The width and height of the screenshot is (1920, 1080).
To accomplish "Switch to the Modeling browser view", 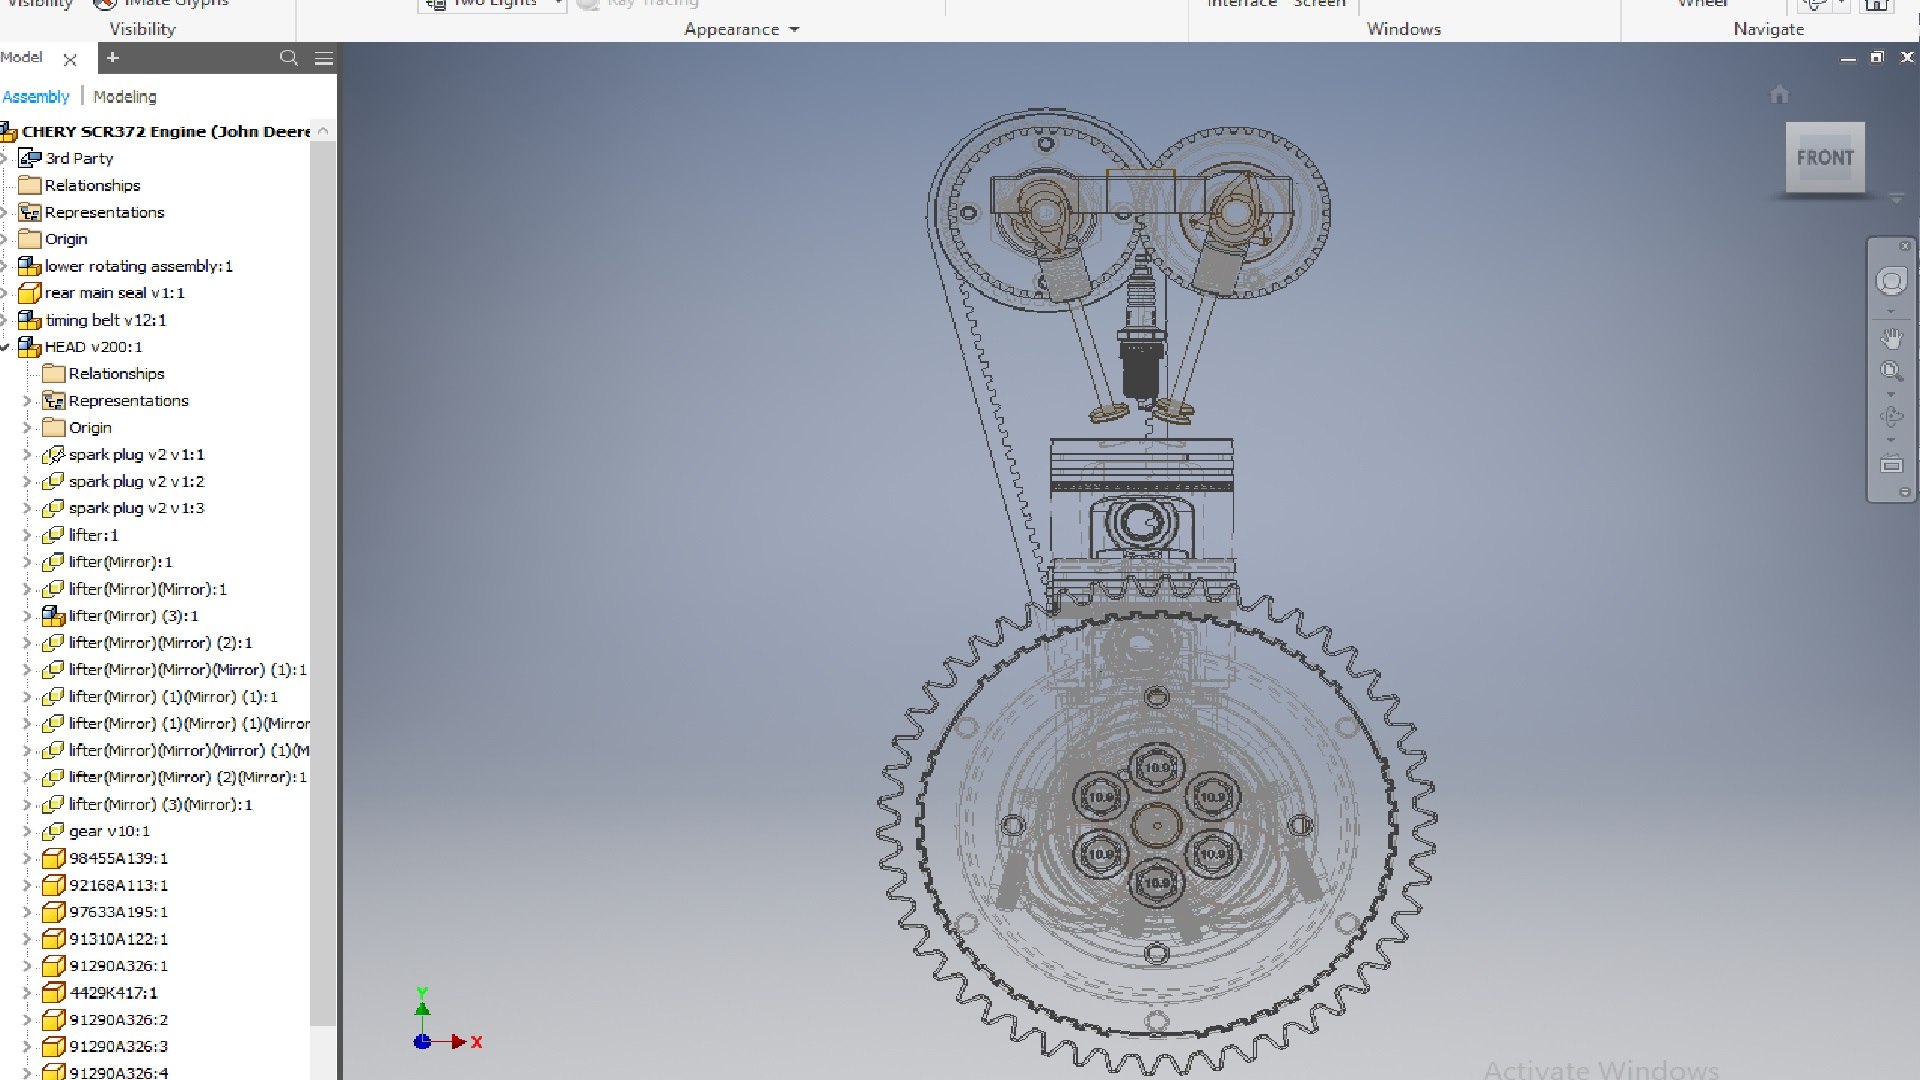I will [x=125, y=97].
